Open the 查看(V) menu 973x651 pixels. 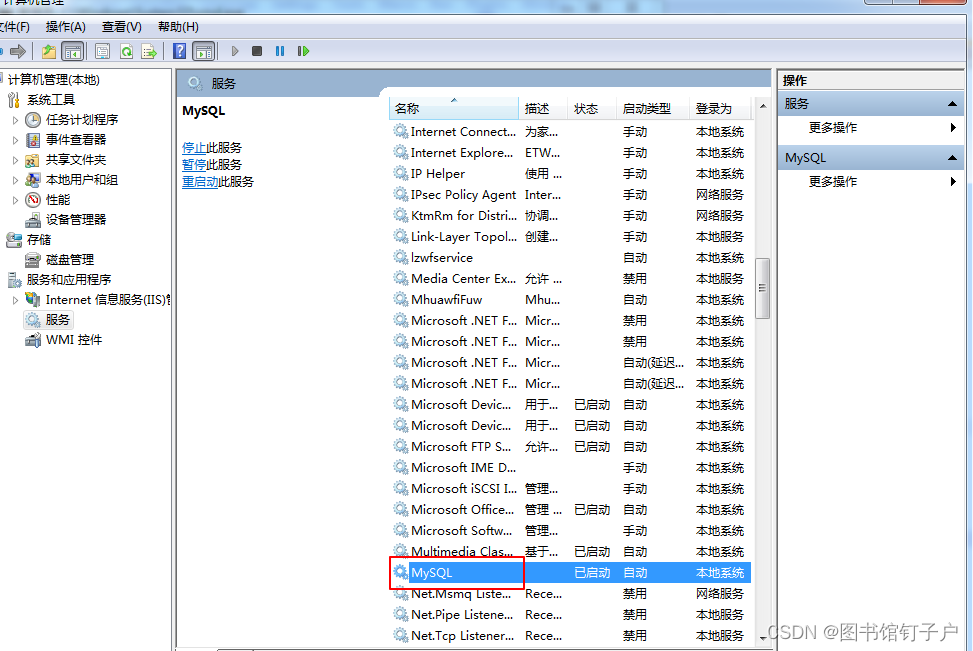pyautogui.click(x=122, y=27)
